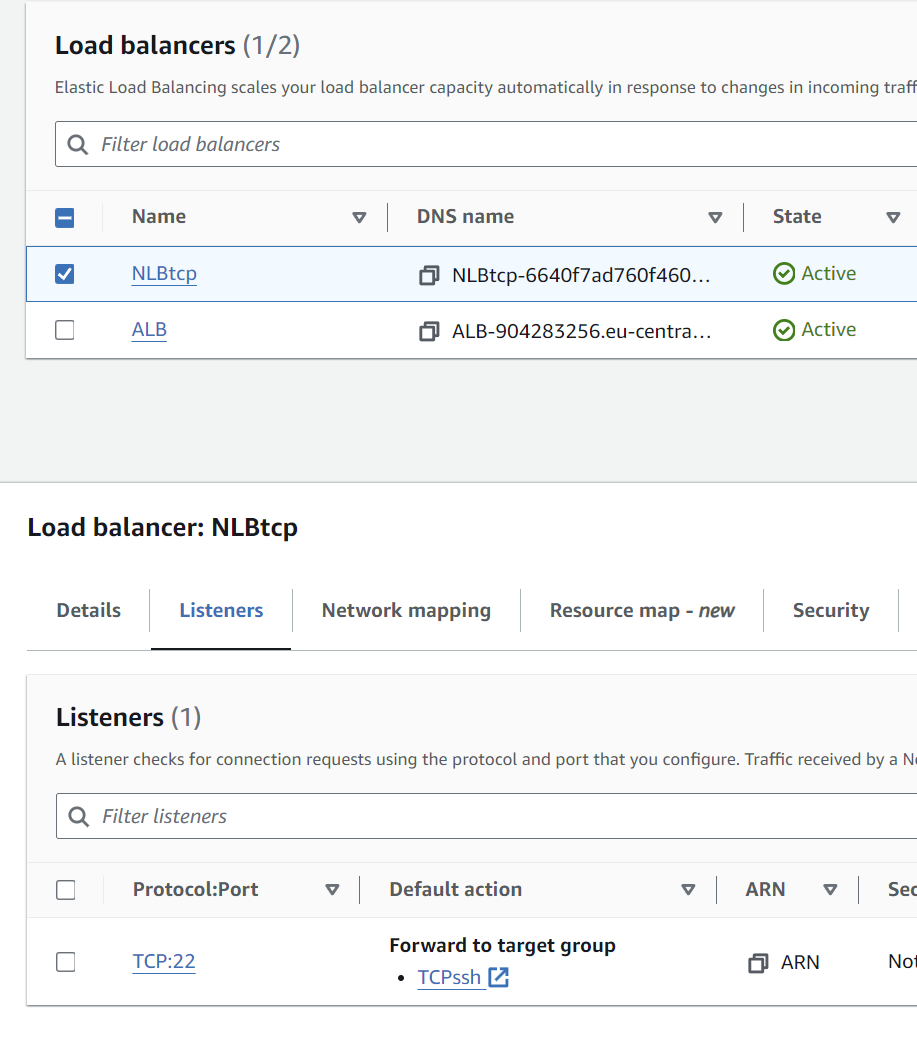Click the search icon in Filter listeners

coord(79,817)
